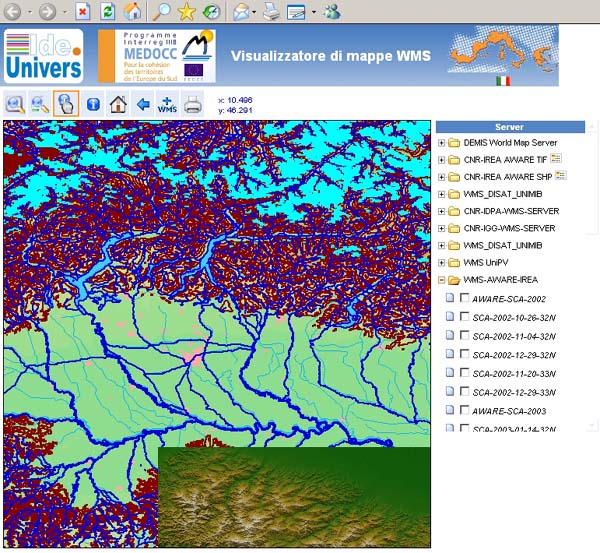
Task: Click the add WMS server icon
Action: tap(168, 104)
